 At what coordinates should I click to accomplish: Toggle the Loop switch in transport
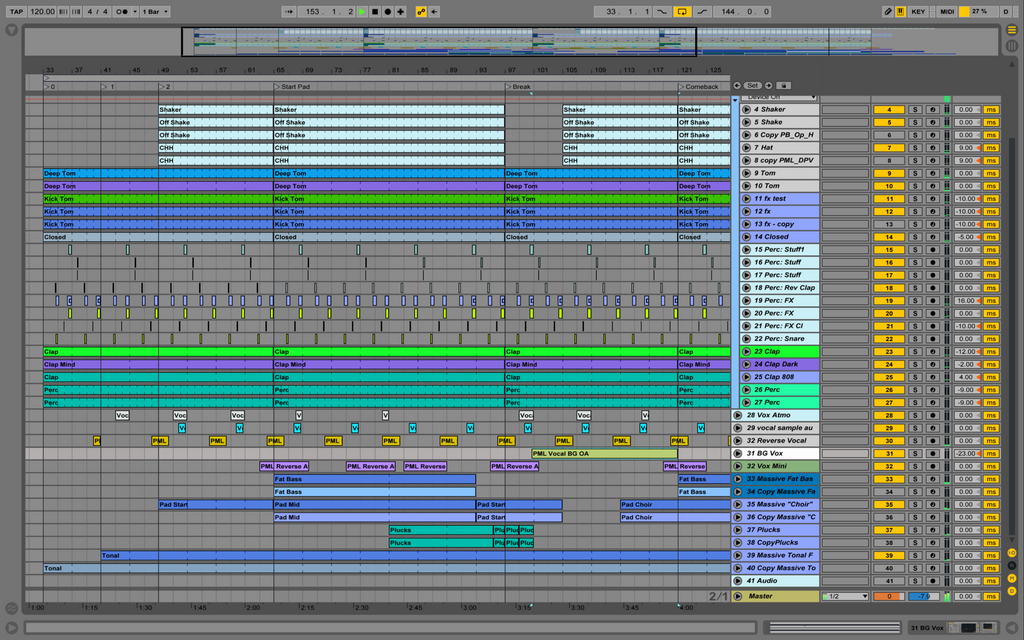coord(683,11)
